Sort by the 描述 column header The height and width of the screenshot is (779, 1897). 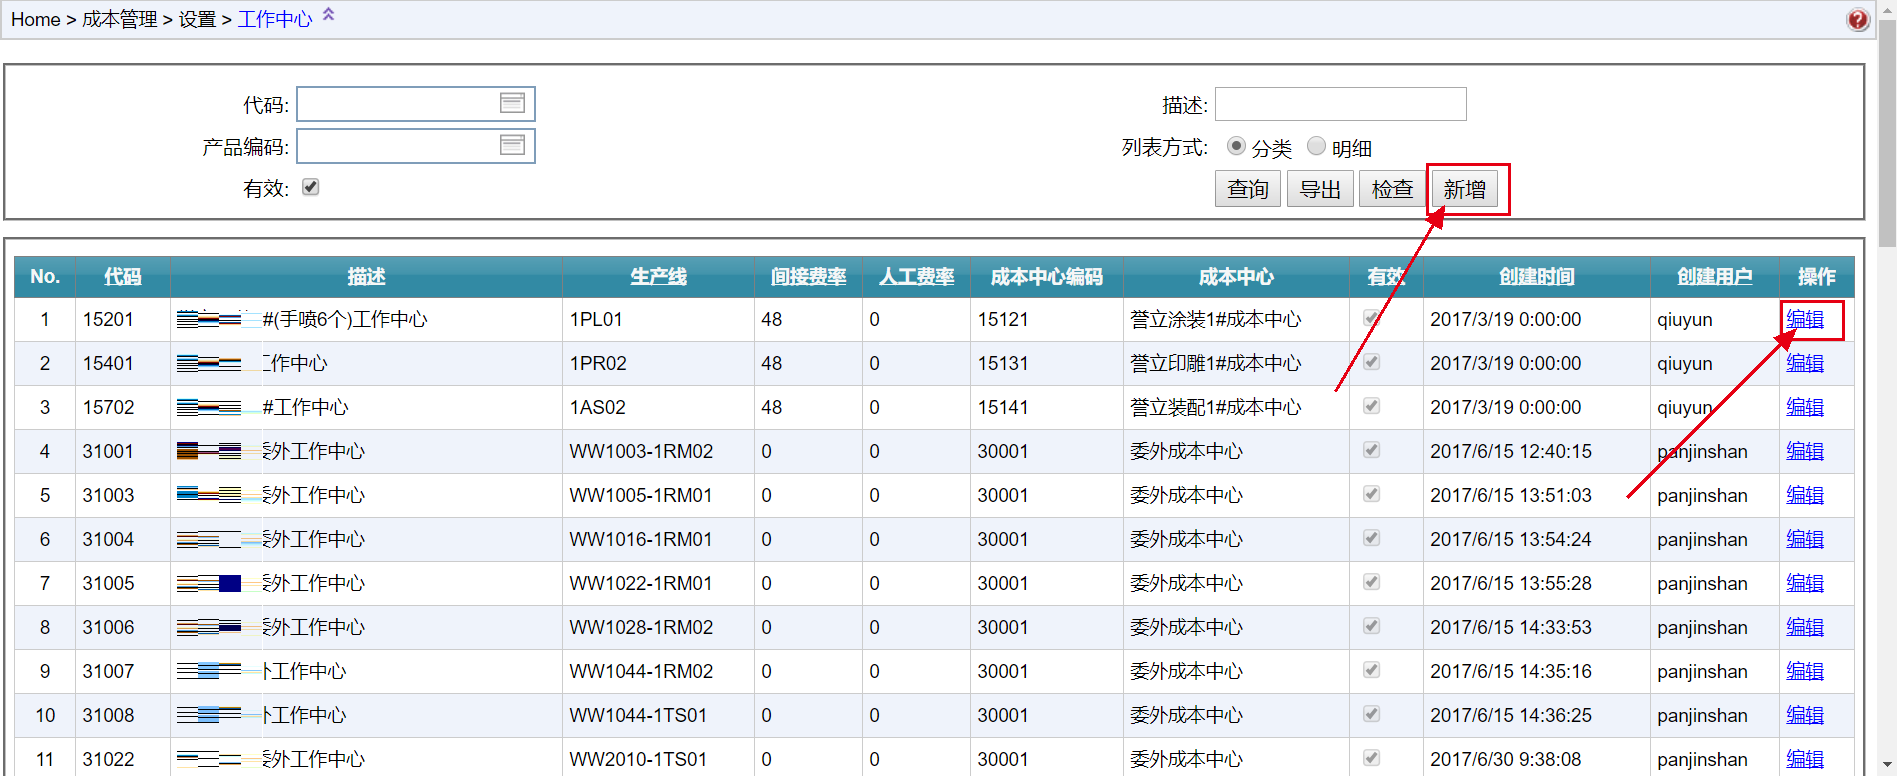click(x=366, y=277)
